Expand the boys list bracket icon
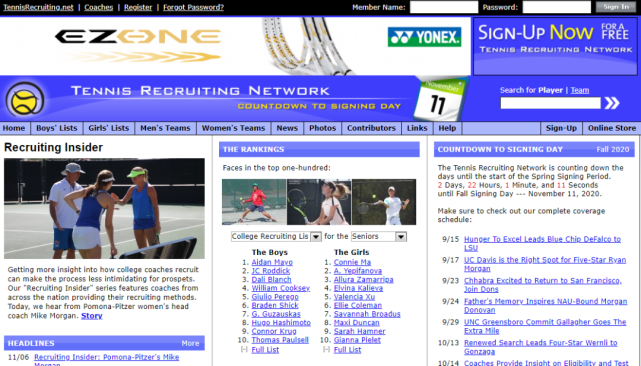Viewport: 641px width, 366px height. click(244, 350)
